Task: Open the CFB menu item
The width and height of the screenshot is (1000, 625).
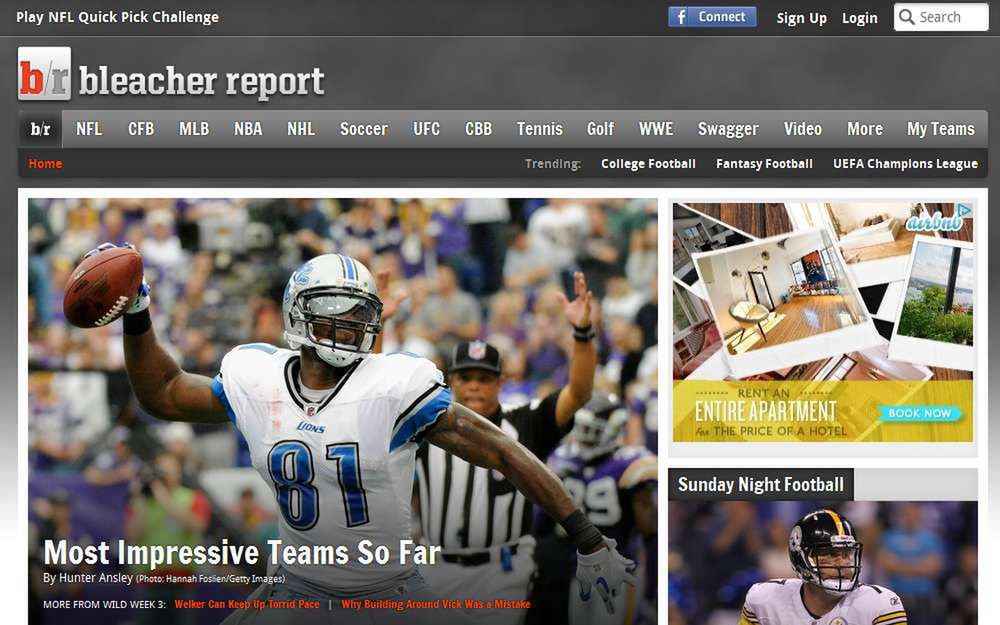Action: pyautogui.click(x=141, y=129)
